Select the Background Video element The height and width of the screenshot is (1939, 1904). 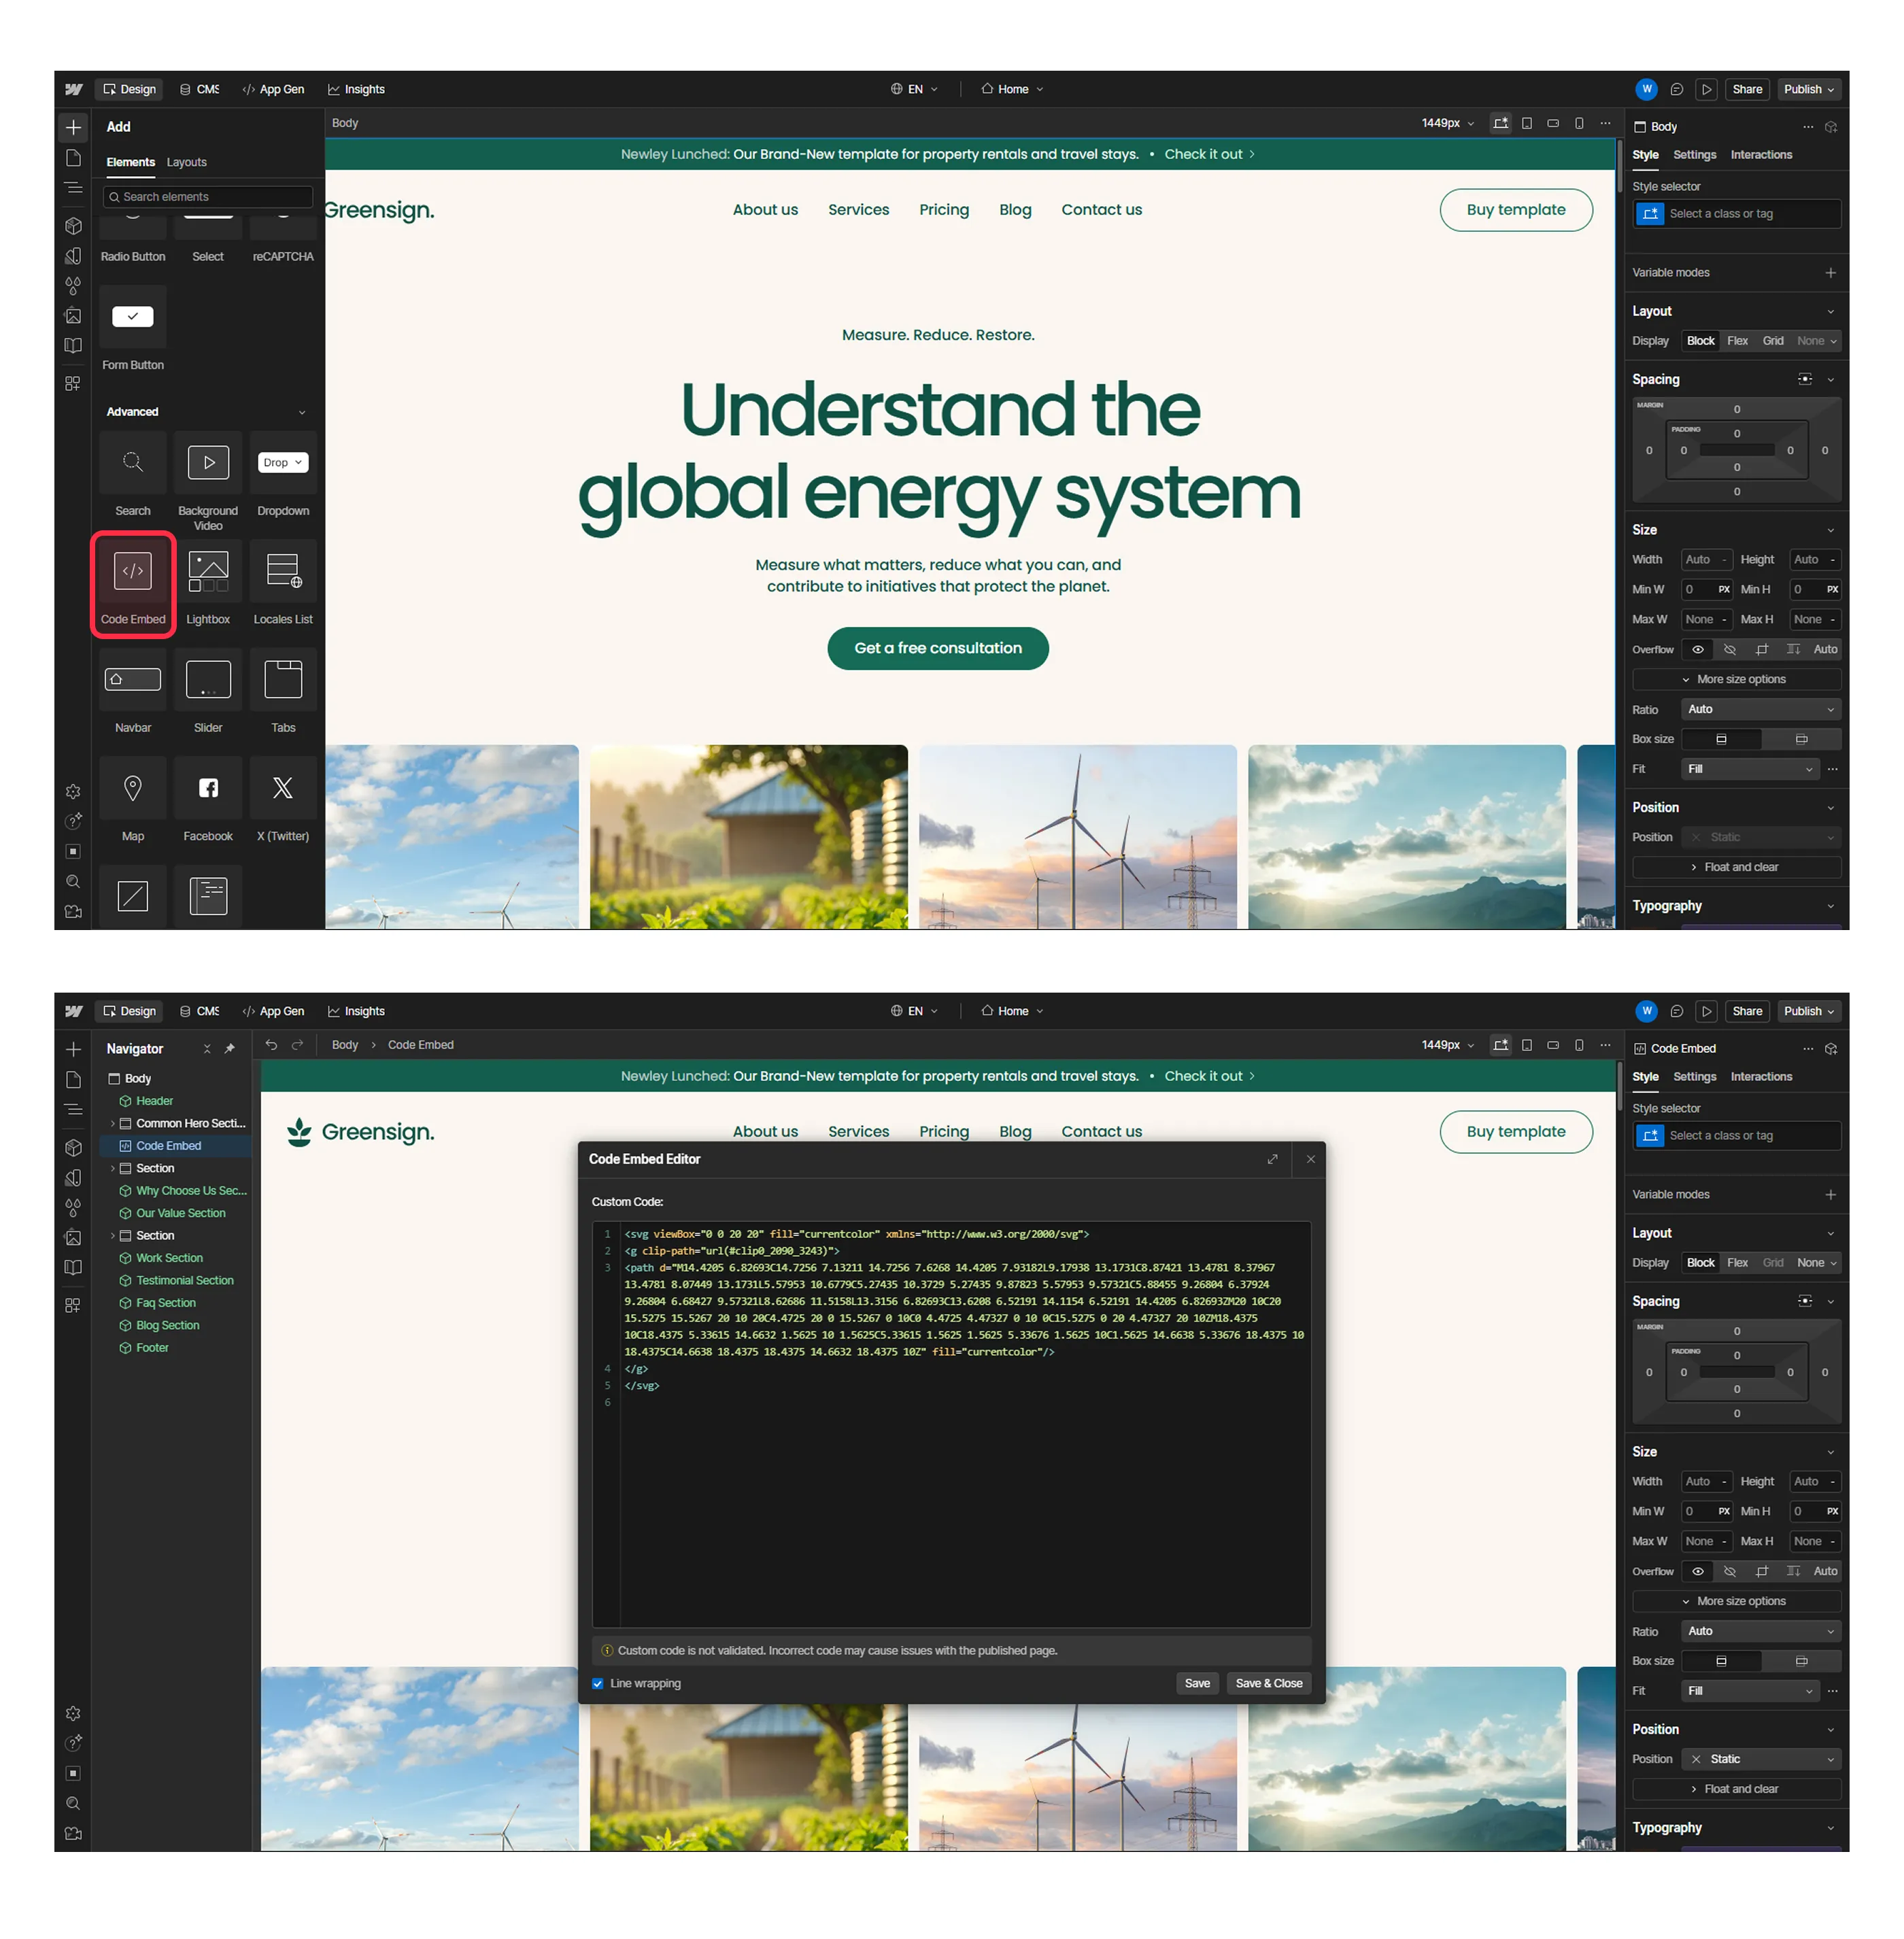click(x=208, y=463)
